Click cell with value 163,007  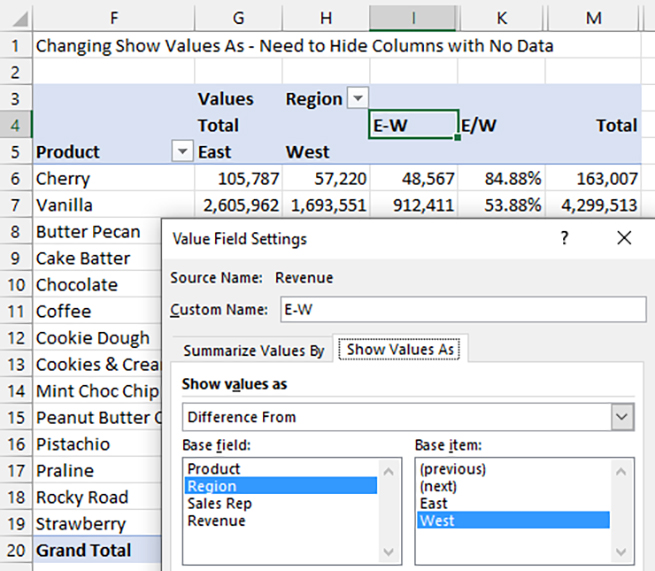[x=593, y=178]
